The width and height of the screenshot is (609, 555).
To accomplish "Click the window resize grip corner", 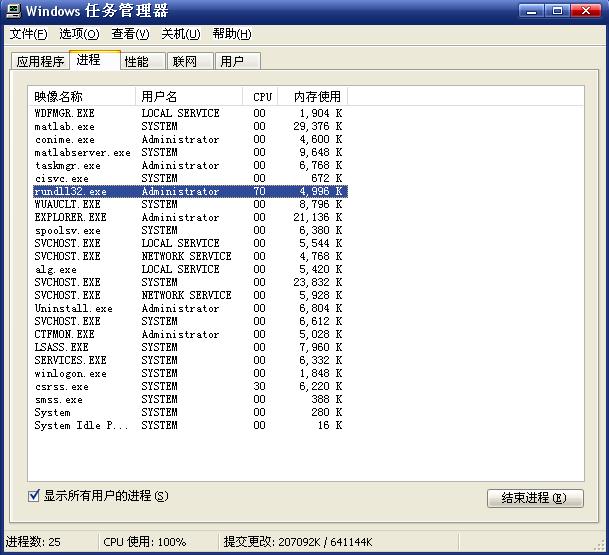I will tap(599, 545).
